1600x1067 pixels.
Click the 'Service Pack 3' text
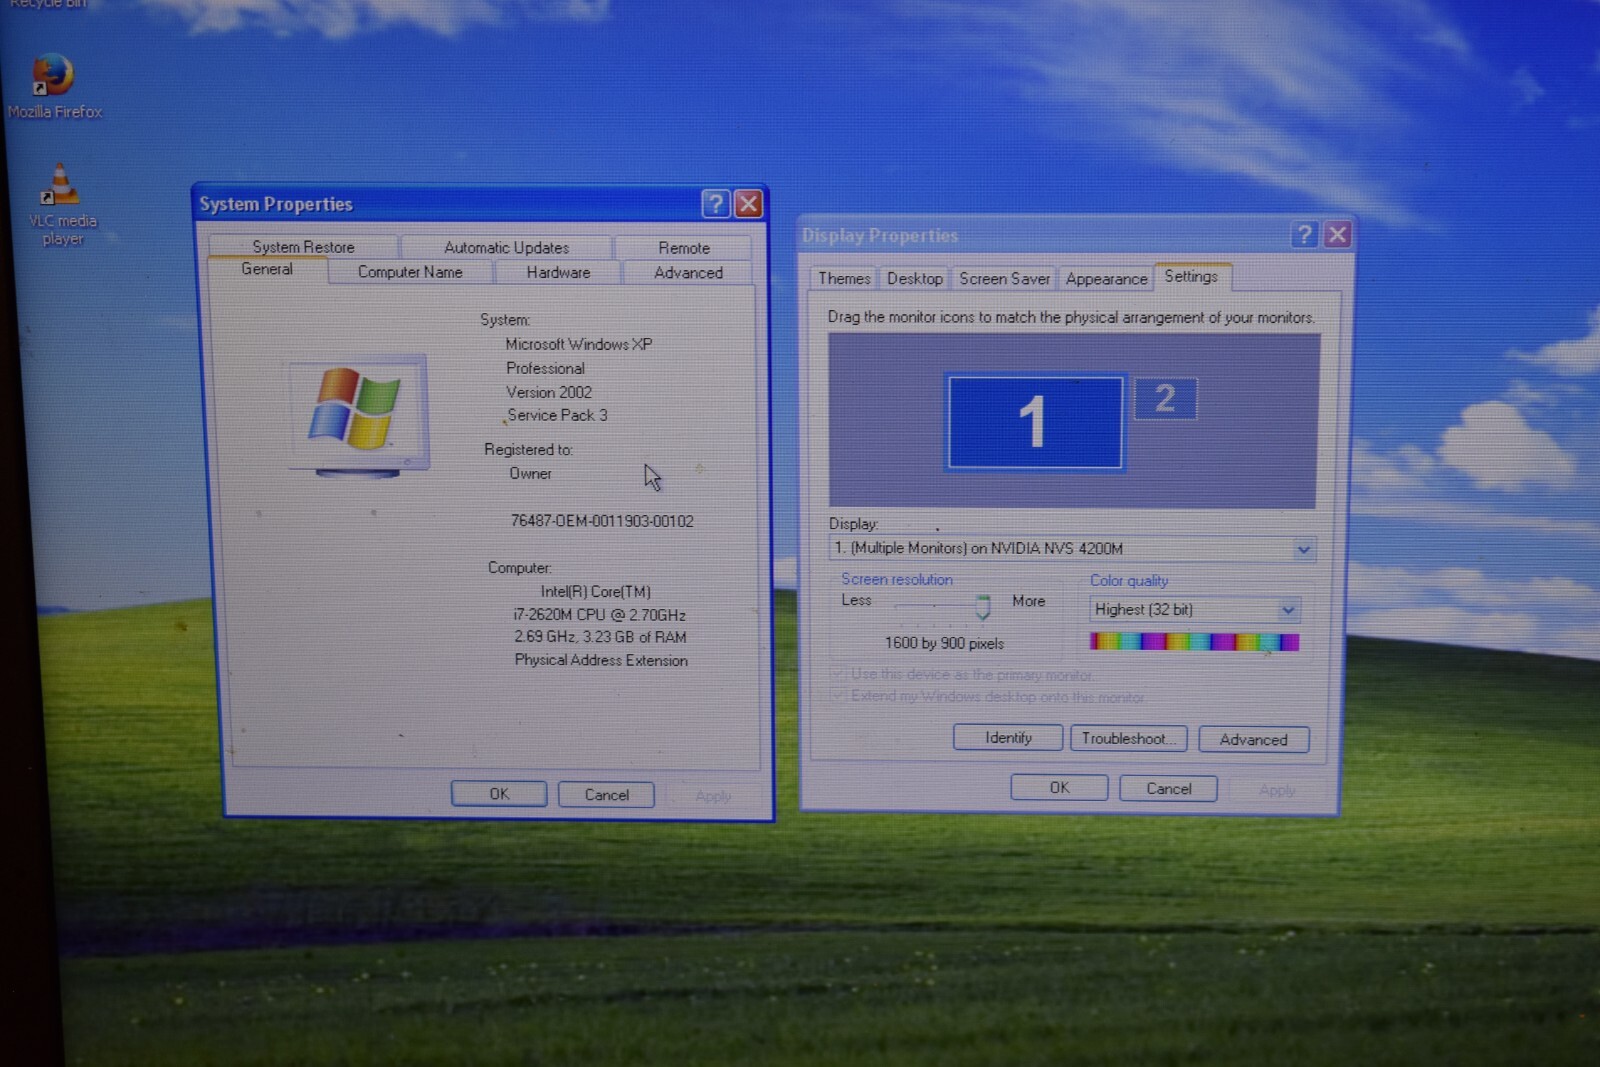[557, 415]
